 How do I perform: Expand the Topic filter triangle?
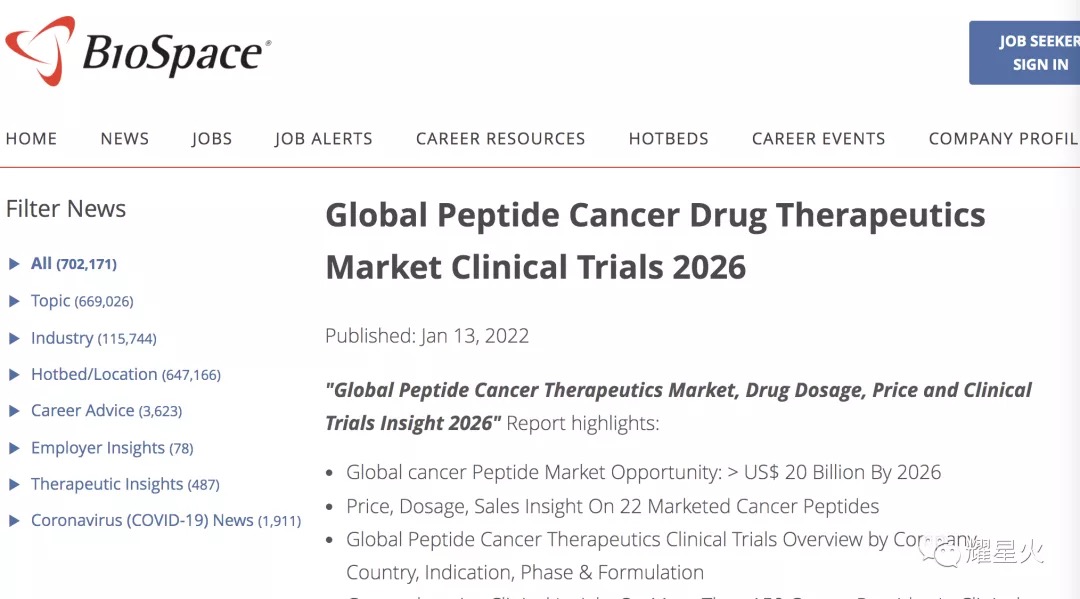[13, 301]
